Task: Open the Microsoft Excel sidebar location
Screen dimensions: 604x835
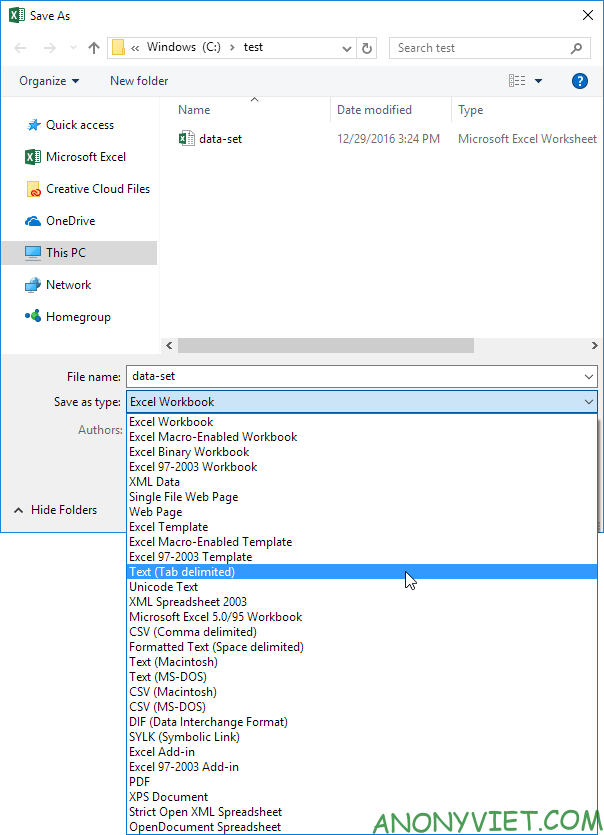Action: click(86, 157)
